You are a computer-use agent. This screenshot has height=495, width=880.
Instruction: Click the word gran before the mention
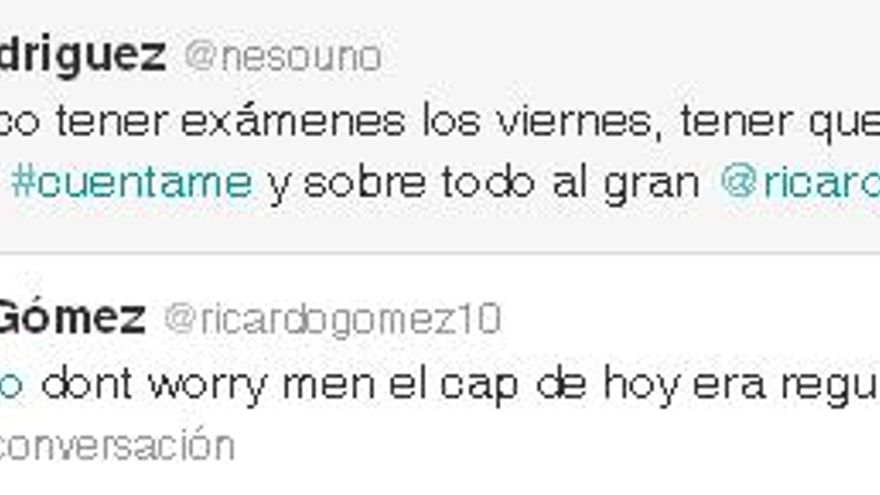tap(652, 185)
